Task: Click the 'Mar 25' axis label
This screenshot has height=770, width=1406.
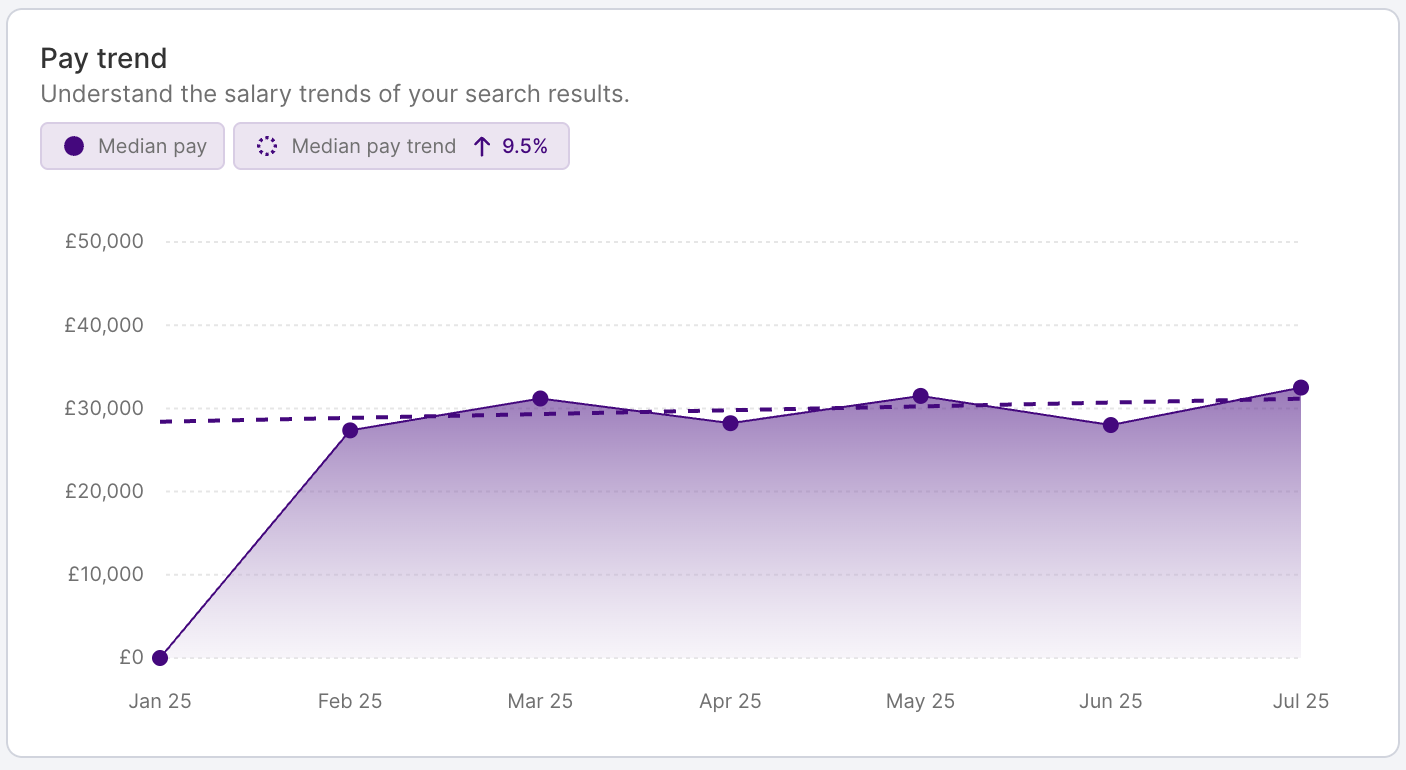Action: [x=540, y=701]
